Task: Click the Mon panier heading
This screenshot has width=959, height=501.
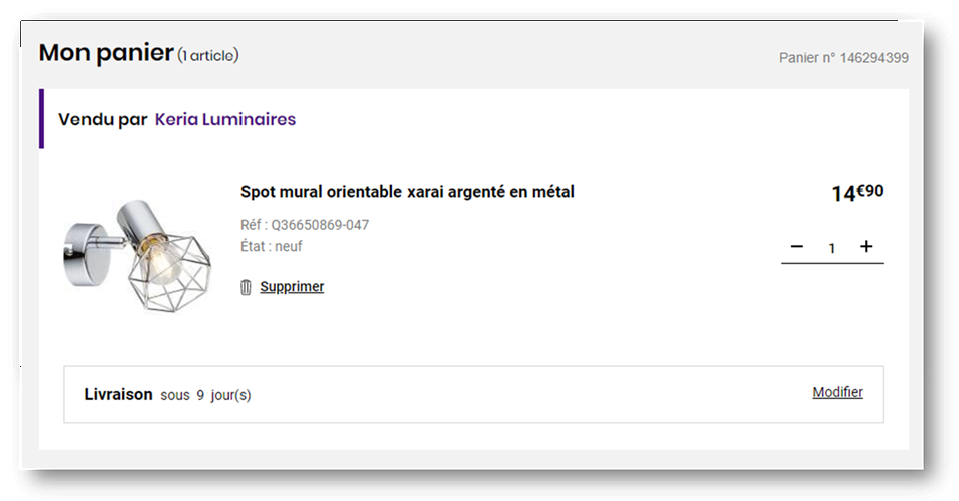Action: tap(106, 53)
